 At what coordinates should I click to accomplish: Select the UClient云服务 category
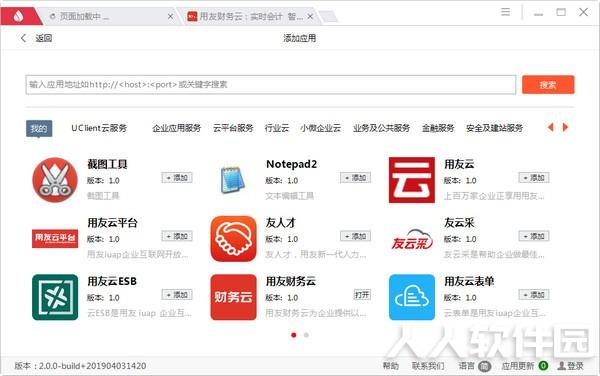(x=99, y=128)
